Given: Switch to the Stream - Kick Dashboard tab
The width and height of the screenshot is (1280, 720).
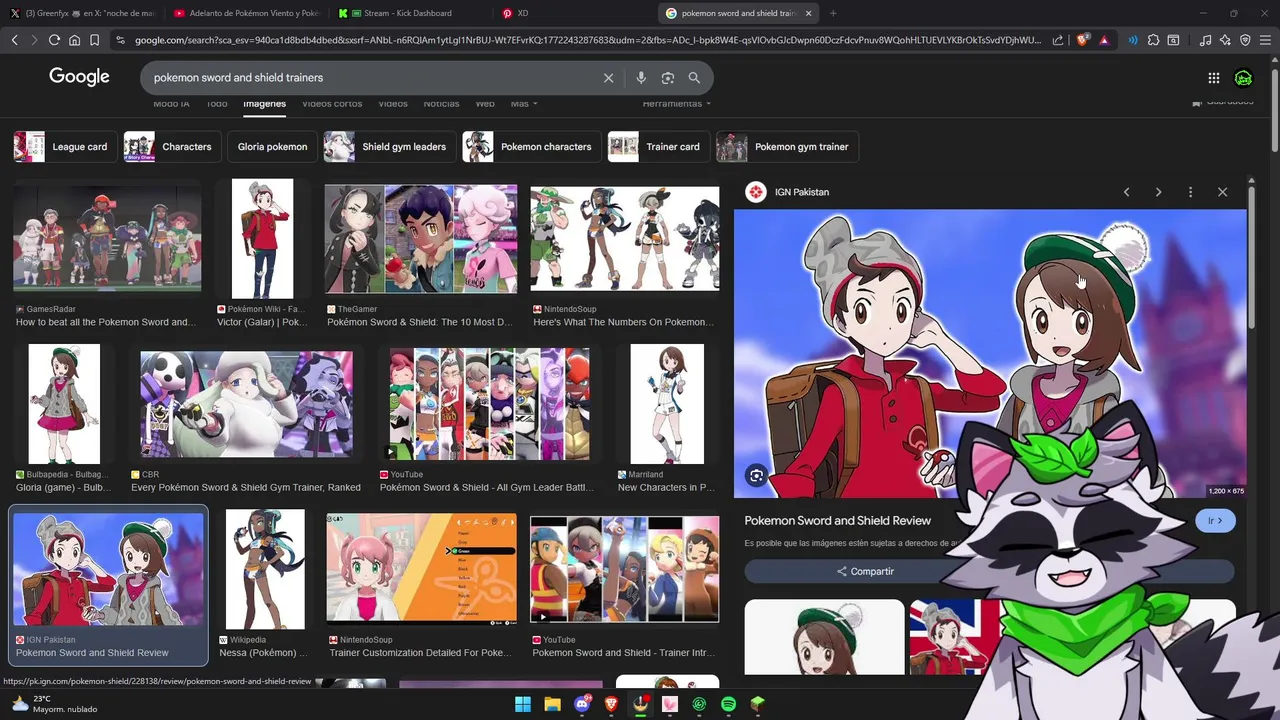Looking at the screenshot, I should (410, 13).
